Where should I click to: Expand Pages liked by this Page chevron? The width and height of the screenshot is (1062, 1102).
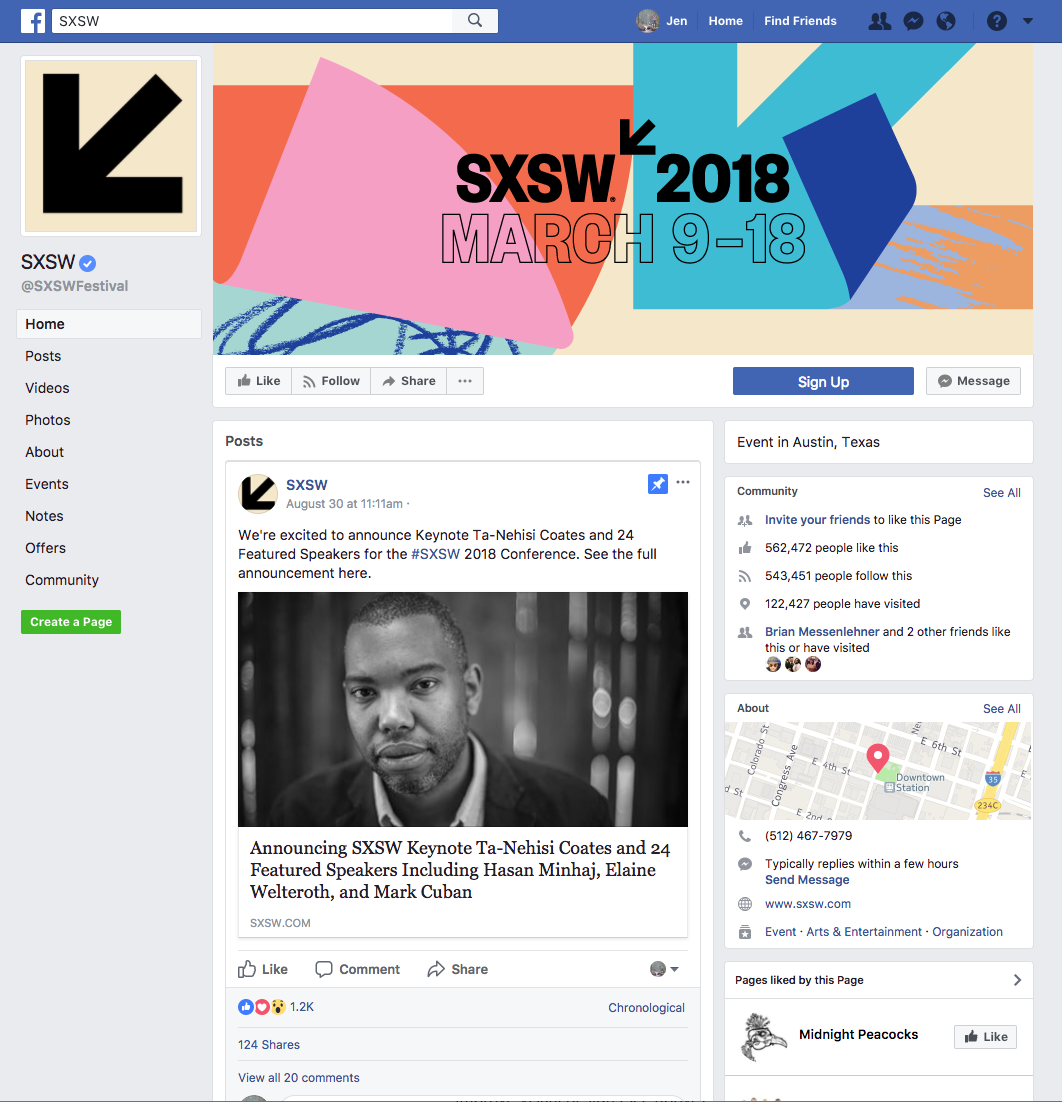click(x=1017, y=980)
